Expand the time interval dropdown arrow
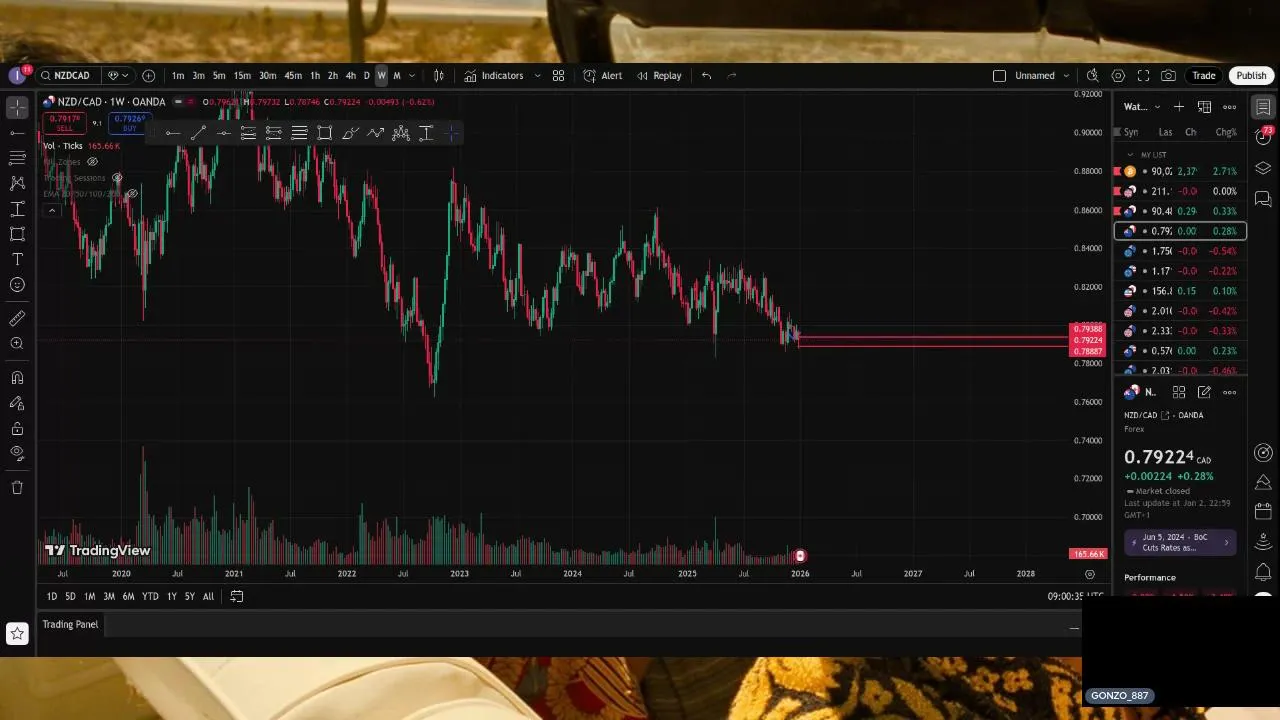This screenshot has height=720, width=1280. tap(412, 75)
